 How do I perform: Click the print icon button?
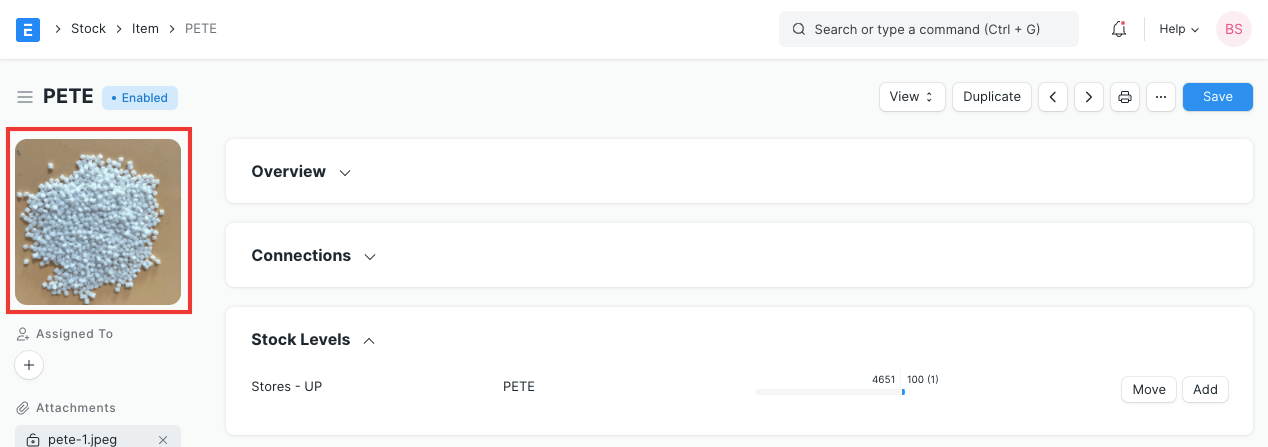(x=1125, y=97)
